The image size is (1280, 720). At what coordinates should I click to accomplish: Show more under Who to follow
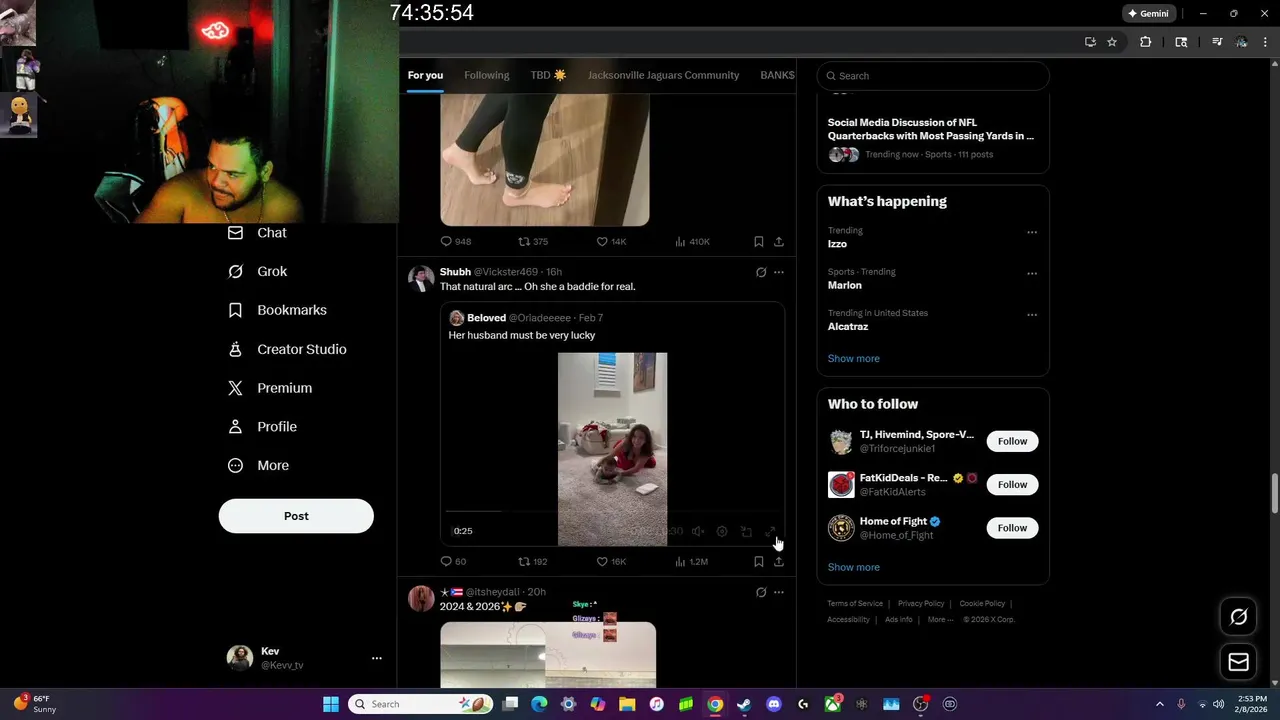coord(854,567)
